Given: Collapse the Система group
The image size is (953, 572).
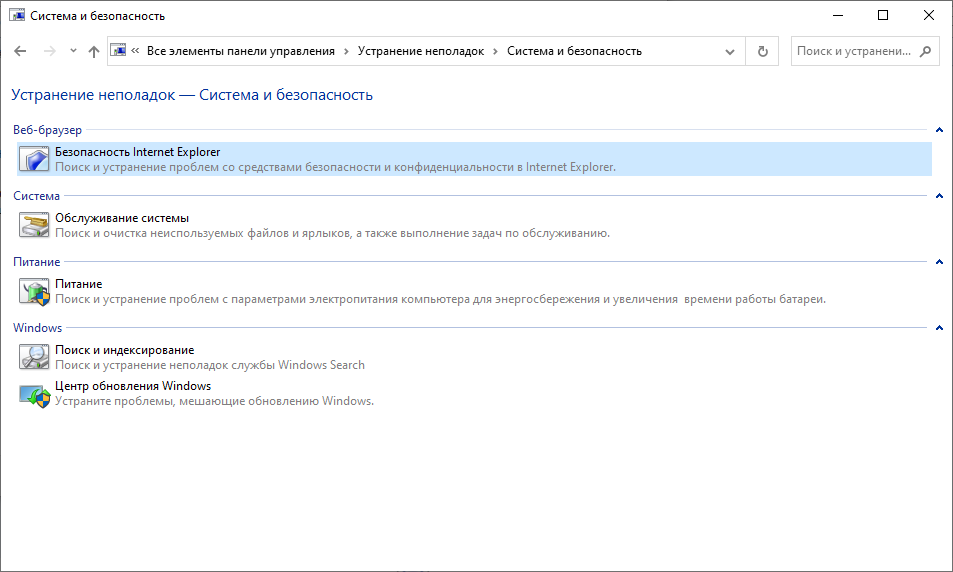Looking at the screenshot, I should [938, 196].
